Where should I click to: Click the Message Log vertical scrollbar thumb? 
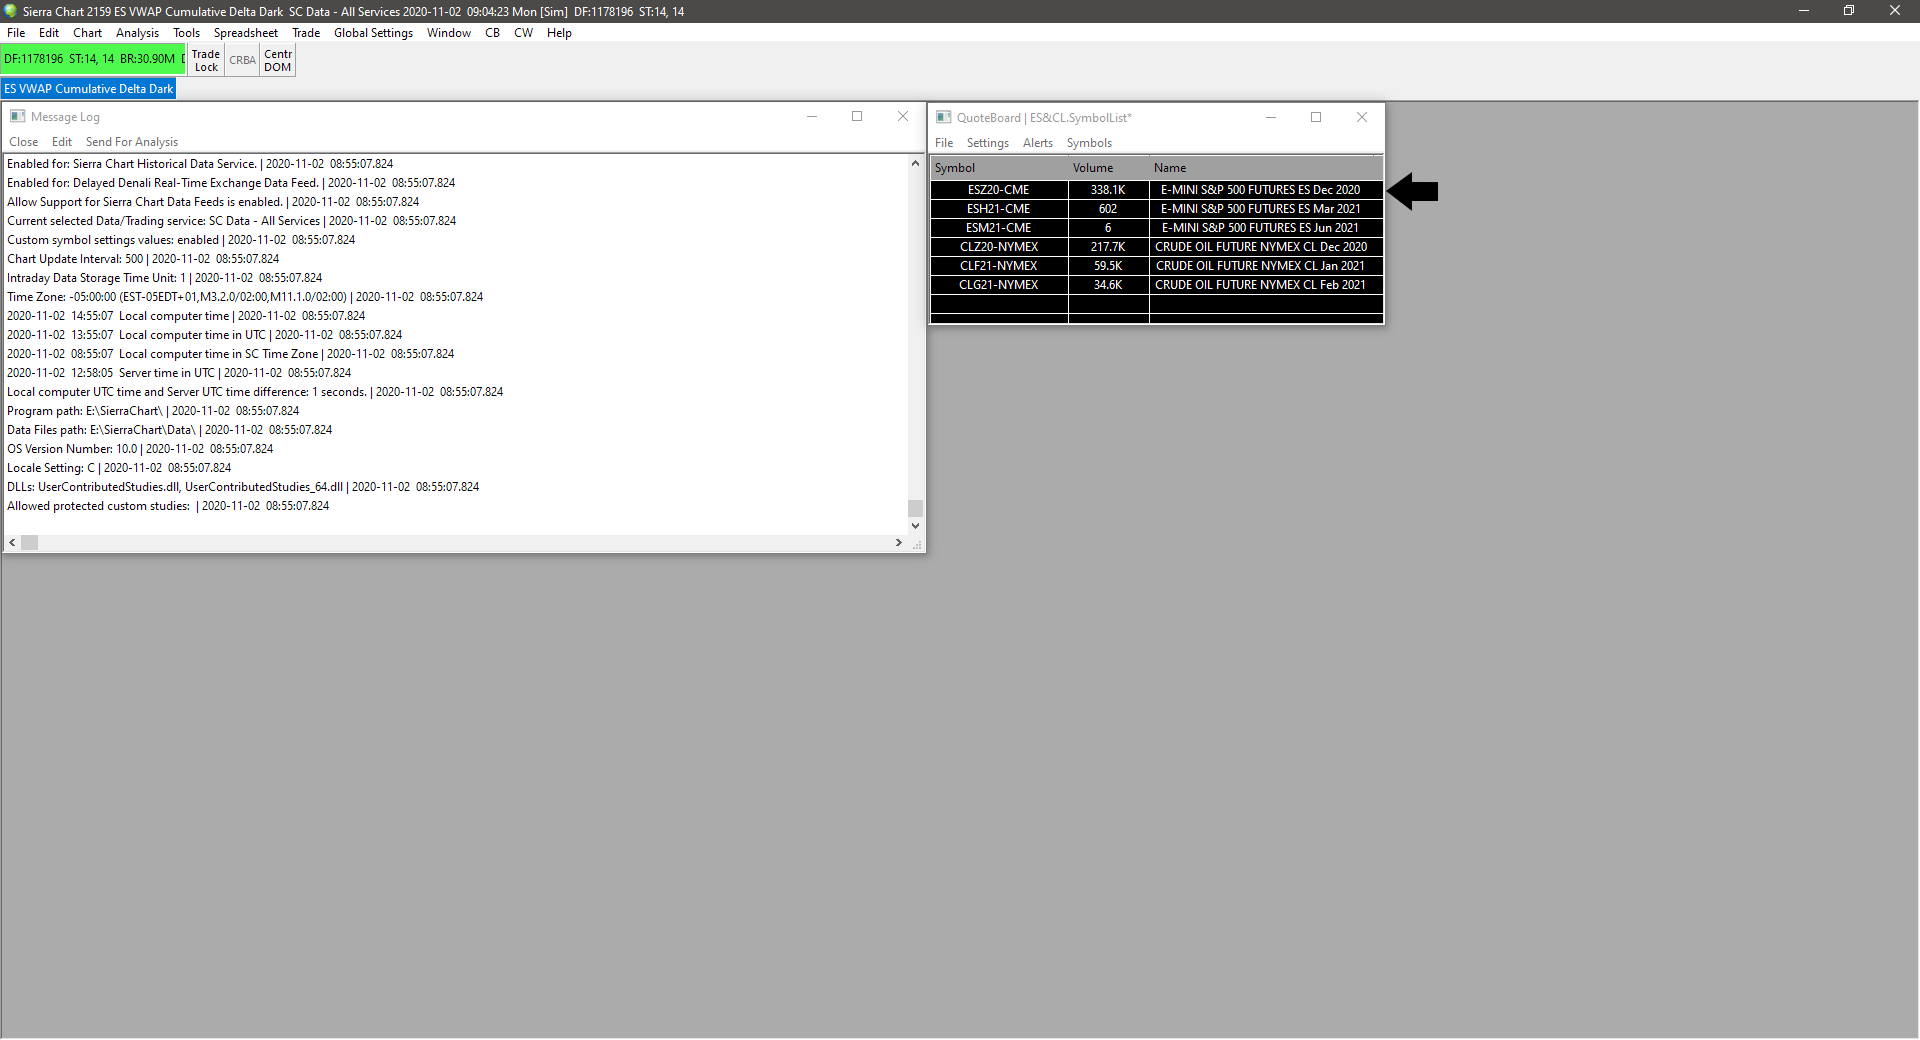pyautogui.click(x=915, y=508)
